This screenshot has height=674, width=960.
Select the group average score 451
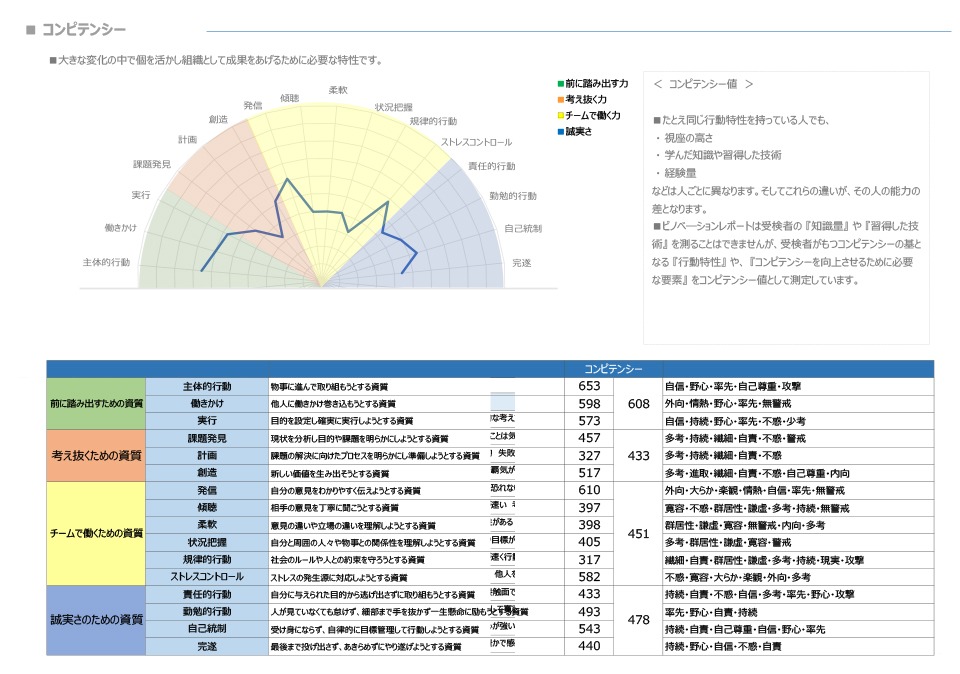coord(638,534)
